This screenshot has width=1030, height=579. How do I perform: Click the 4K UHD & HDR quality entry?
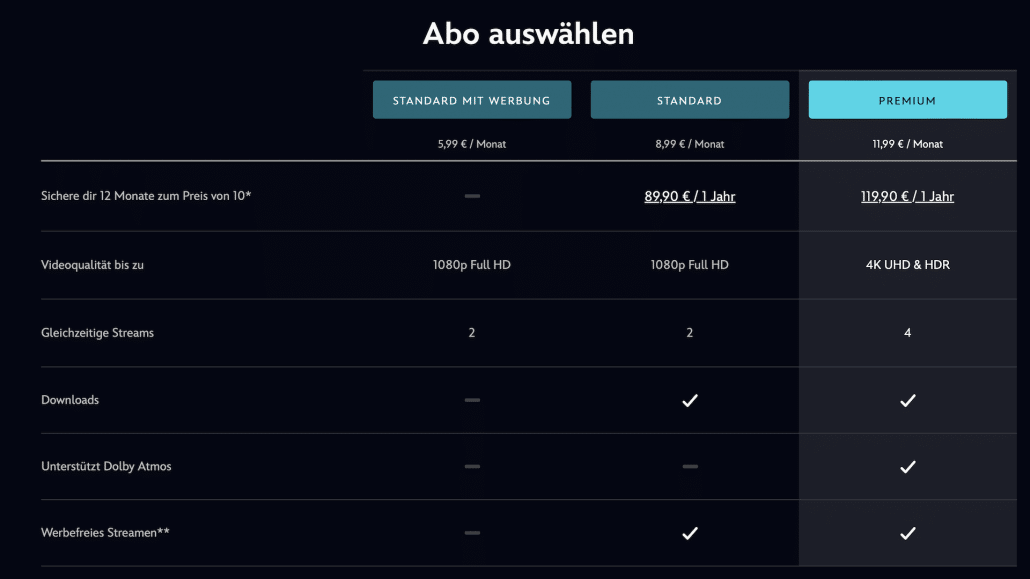point(907,264)
